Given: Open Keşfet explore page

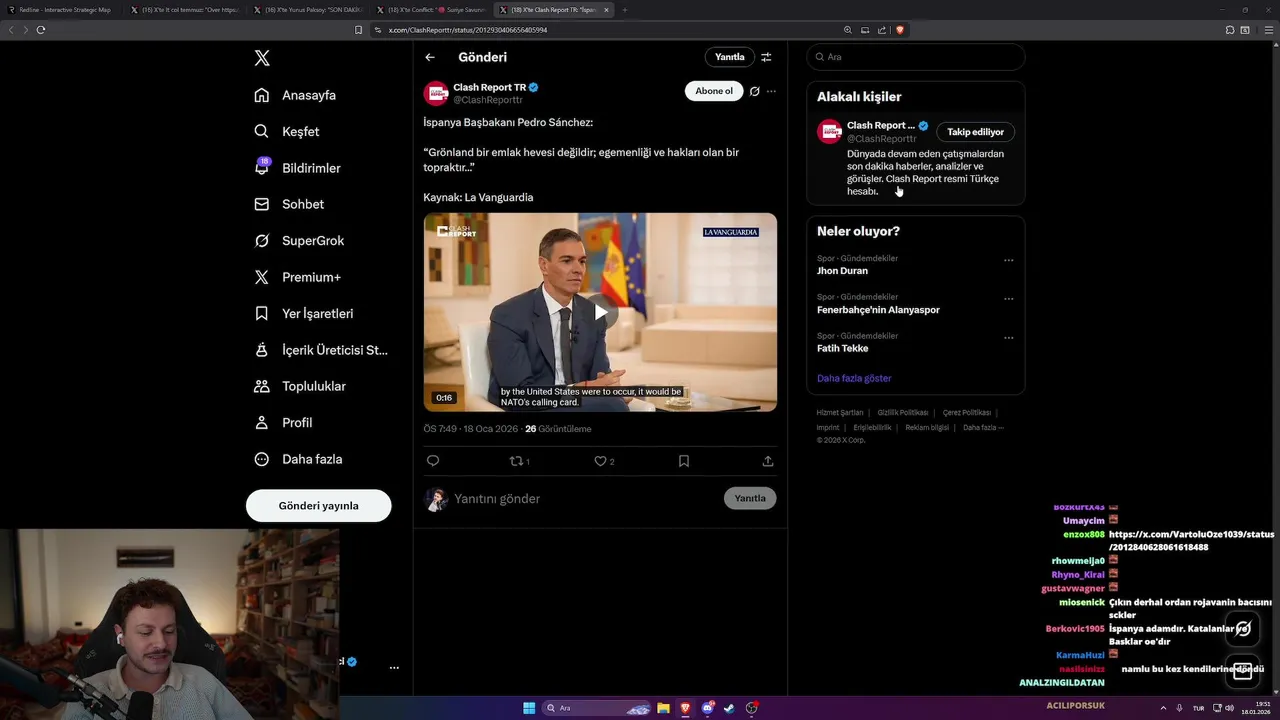Looking at the screenshot, I should [287, 131].
